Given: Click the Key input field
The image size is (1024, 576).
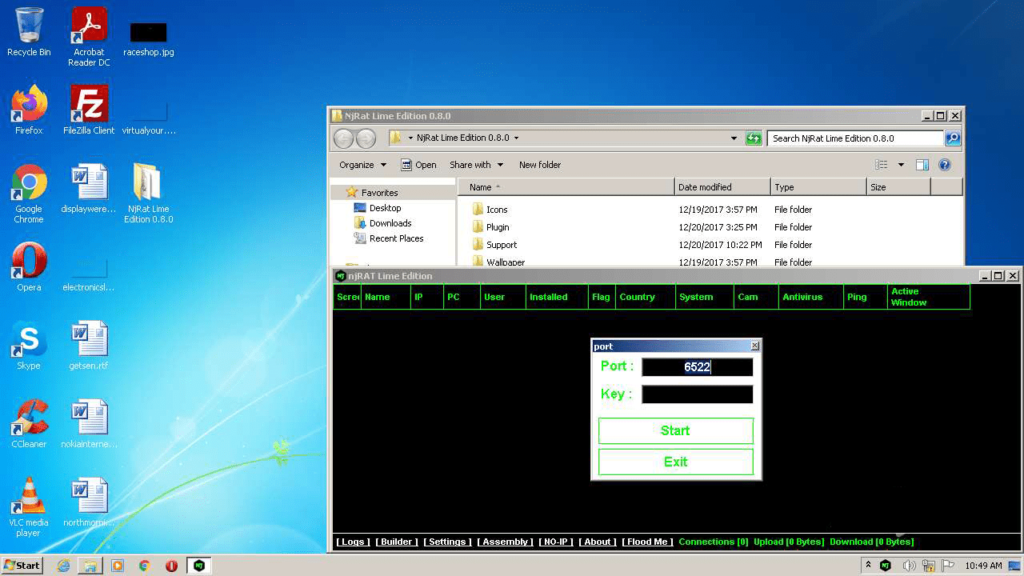Looking at the screenshot, I should [697, 394].
